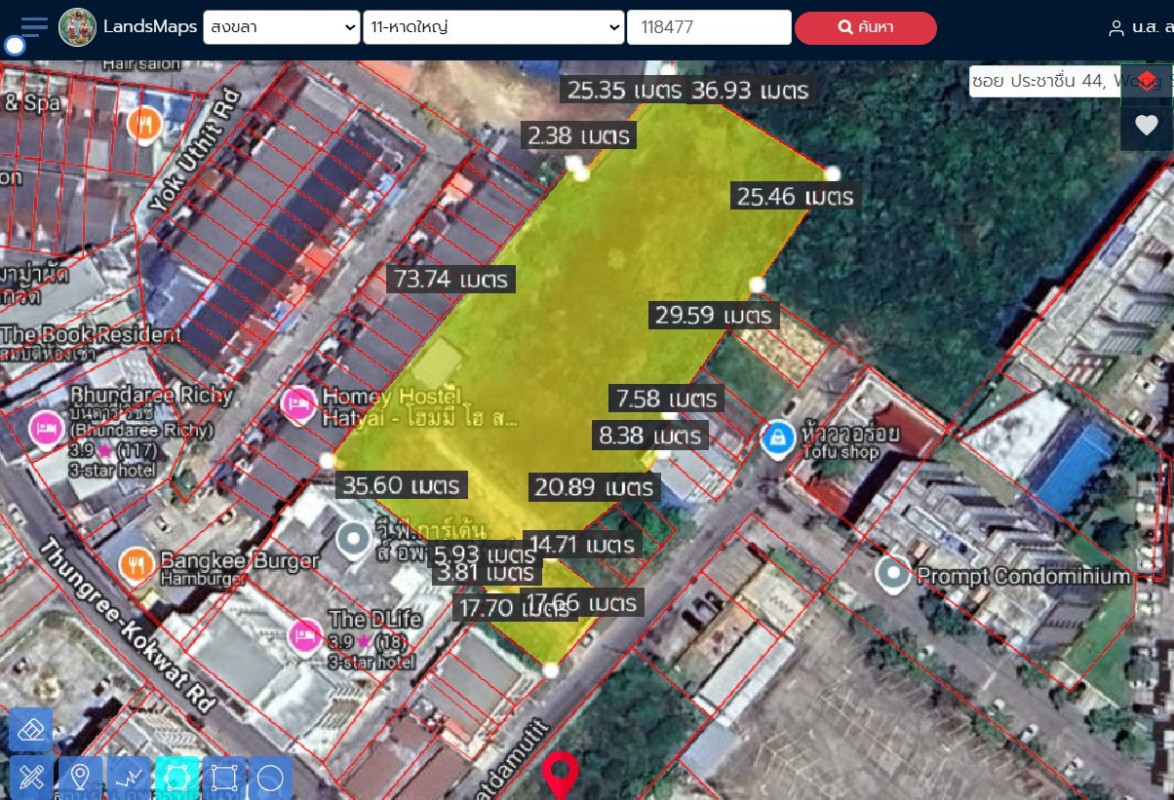Select the eraser tool
The image size is (1174, 800).
coord(30,730)
